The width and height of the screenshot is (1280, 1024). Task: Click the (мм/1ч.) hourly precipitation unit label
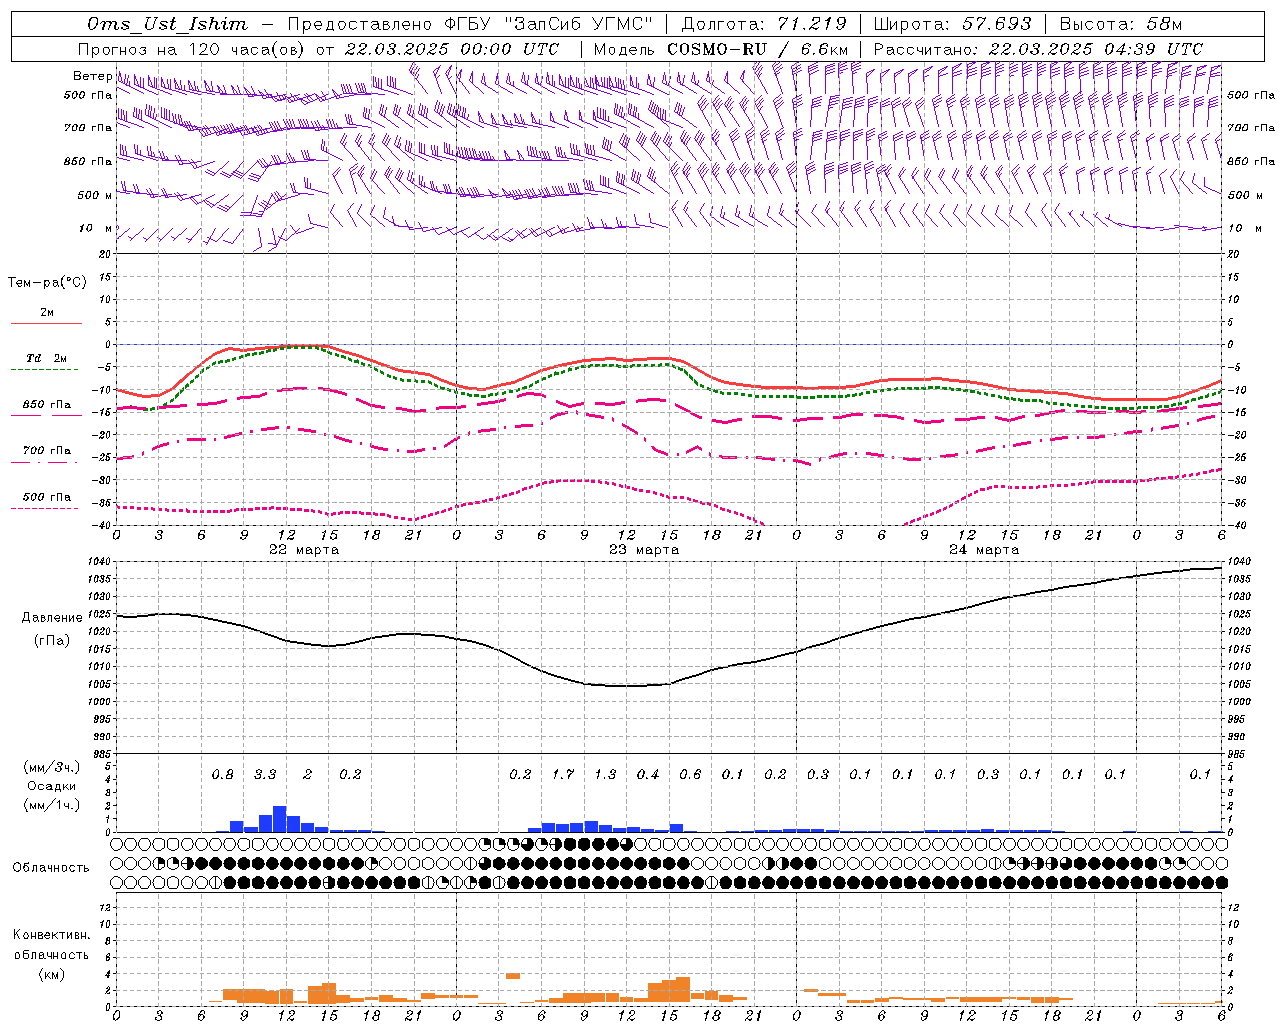click(x=51, y=805)
